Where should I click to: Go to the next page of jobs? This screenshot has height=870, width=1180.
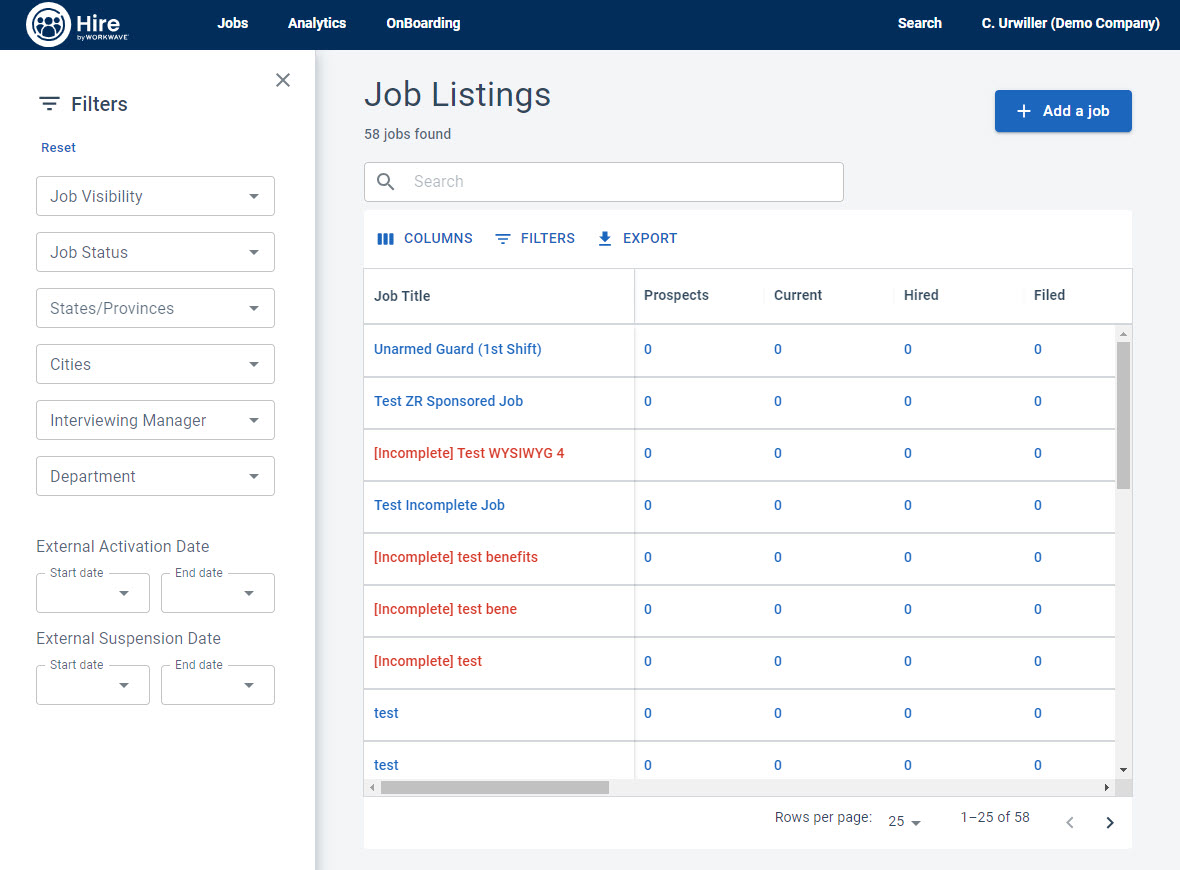[1109, 822]
